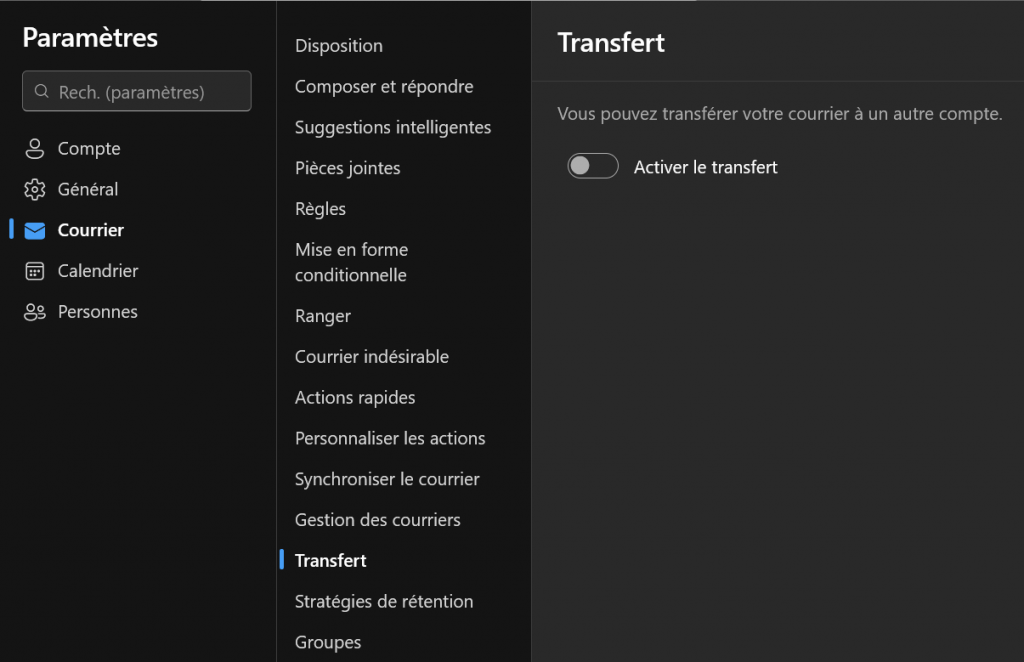Focus the Rech. (paramètres) search field
The width and height of the screenshot is (1024, 662).
tap(145, 92)
